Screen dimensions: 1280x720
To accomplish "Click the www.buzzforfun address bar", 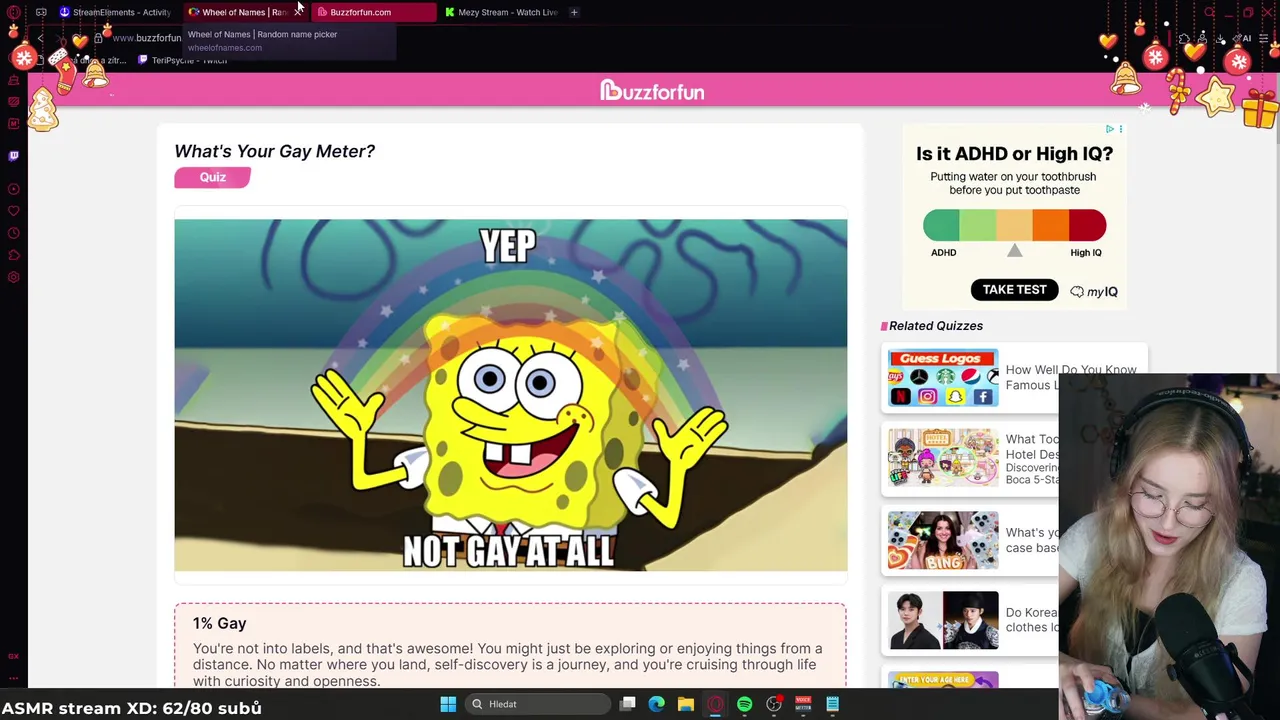I will click(146, 38).
